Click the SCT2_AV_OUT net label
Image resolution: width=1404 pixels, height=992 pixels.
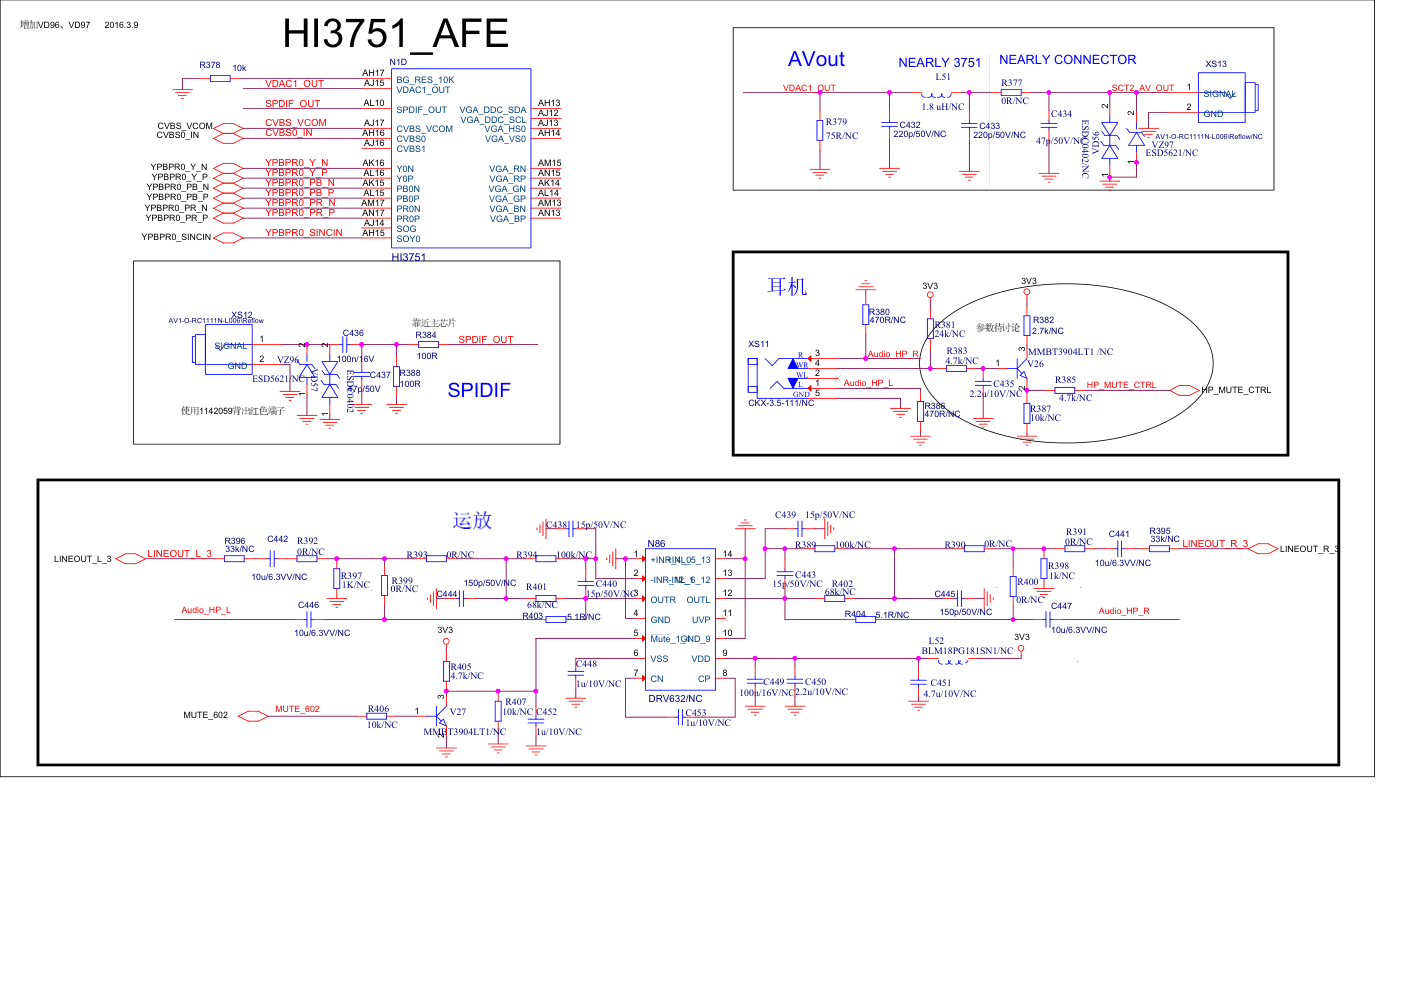(x=1143, y=88)
